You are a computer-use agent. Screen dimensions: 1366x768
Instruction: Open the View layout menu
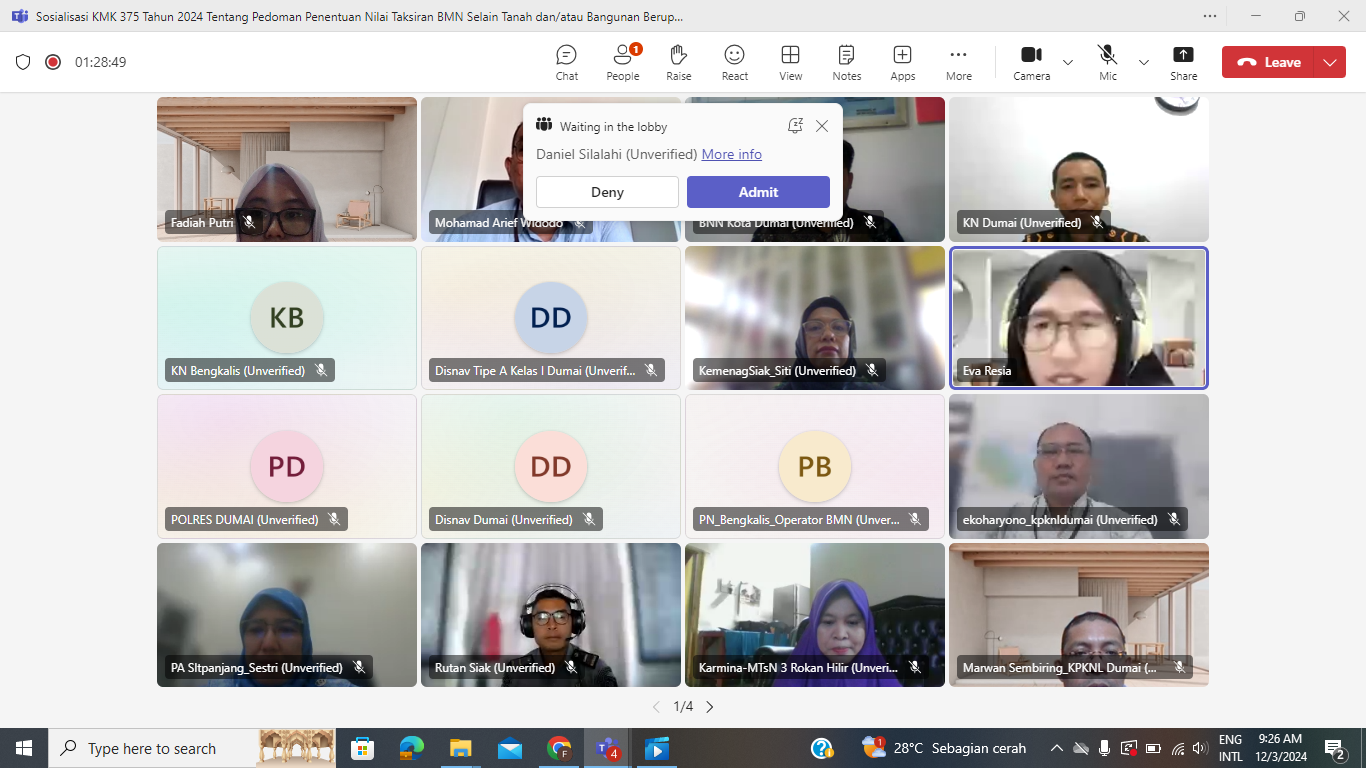pyautogui.click(x=790, y=62)
